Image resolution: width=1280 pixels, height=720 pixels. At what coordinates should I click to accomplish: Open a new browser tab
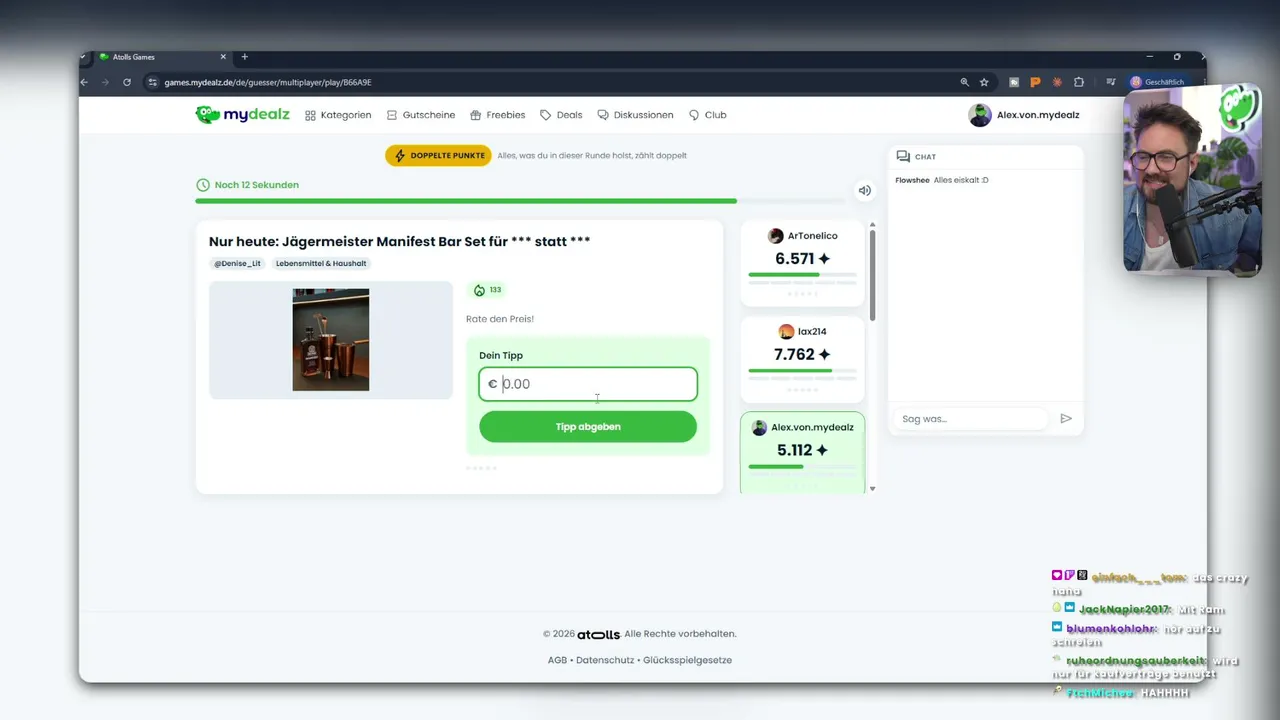click(x=244, y=57)
